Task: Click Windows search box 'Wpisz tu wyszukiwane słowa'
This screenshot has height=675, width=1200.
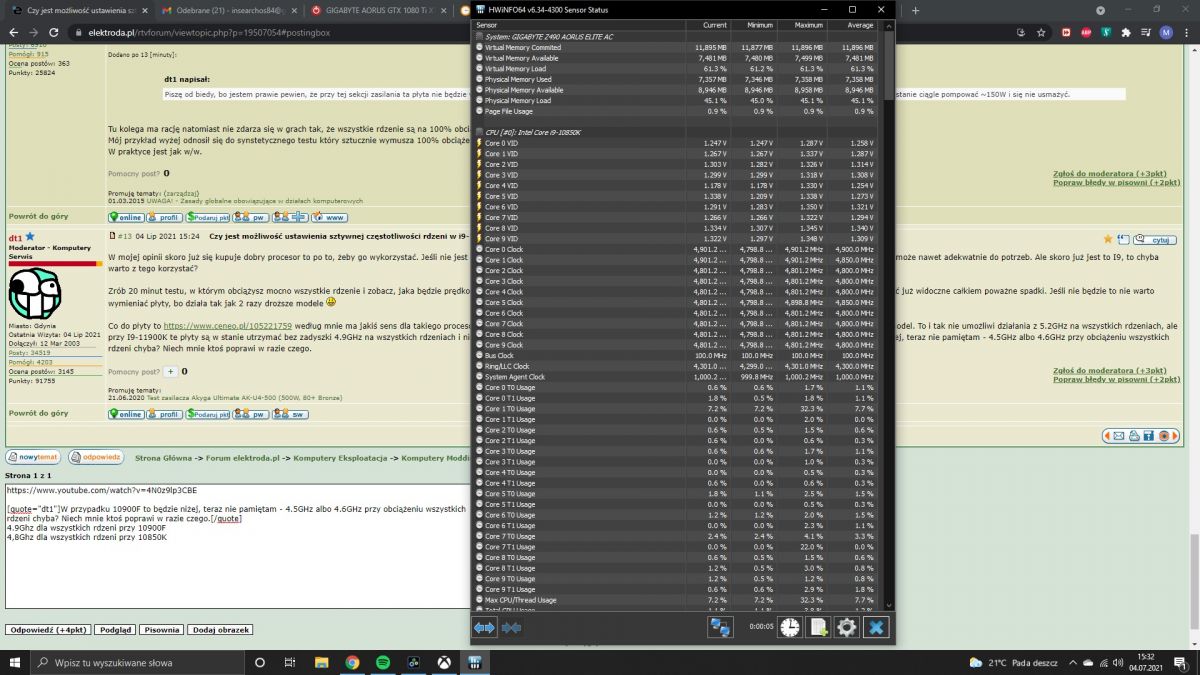Action: tap(137, 662)
